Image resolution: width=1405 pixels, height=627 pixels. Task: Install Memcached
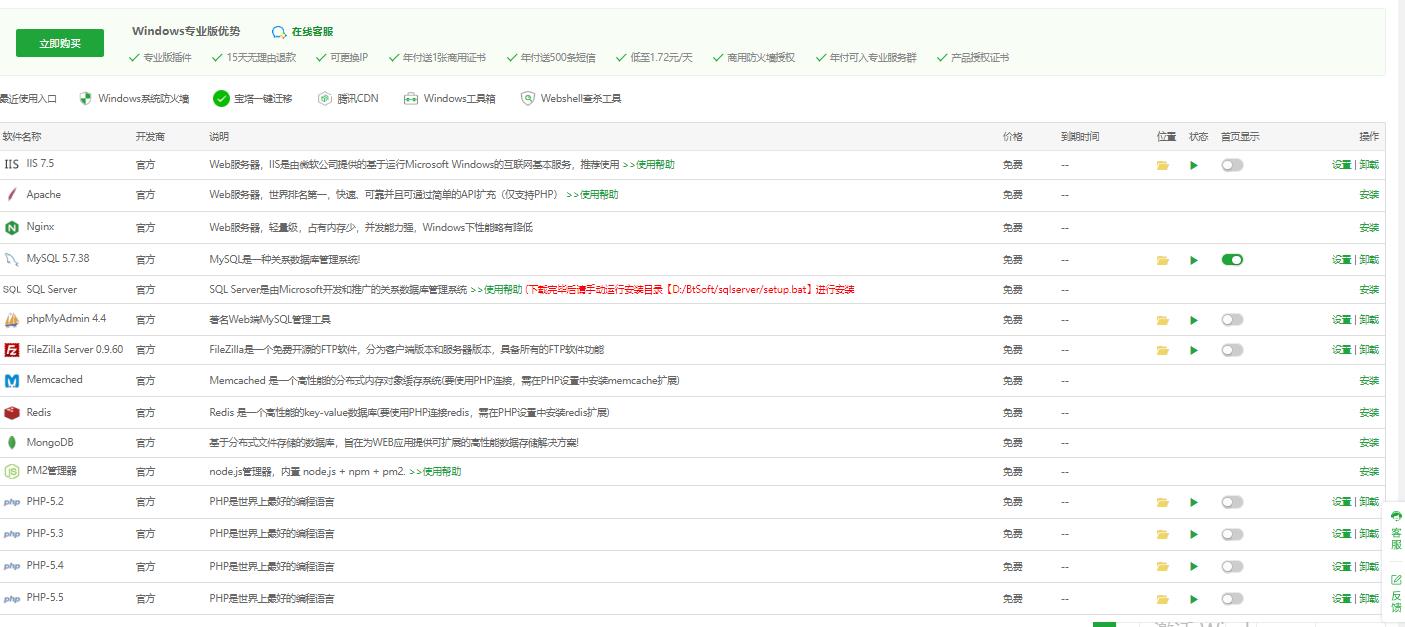pos(1369,381)
